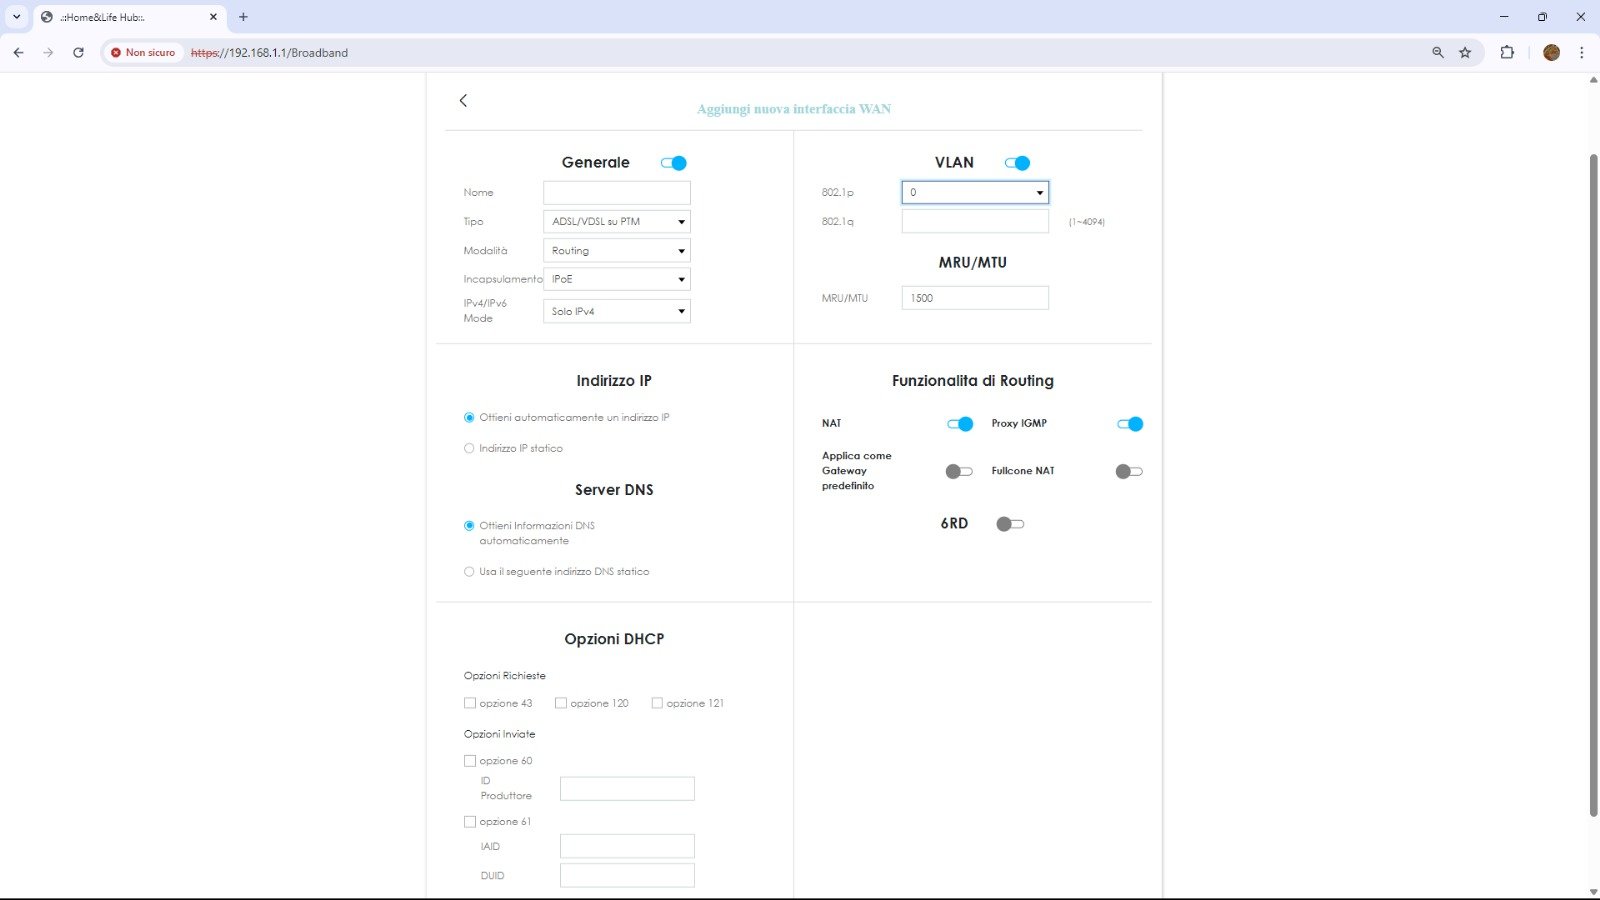Screen dimensions: 1600x900
Task: Click the Nome text input field
Action: [x=616, y=192]
